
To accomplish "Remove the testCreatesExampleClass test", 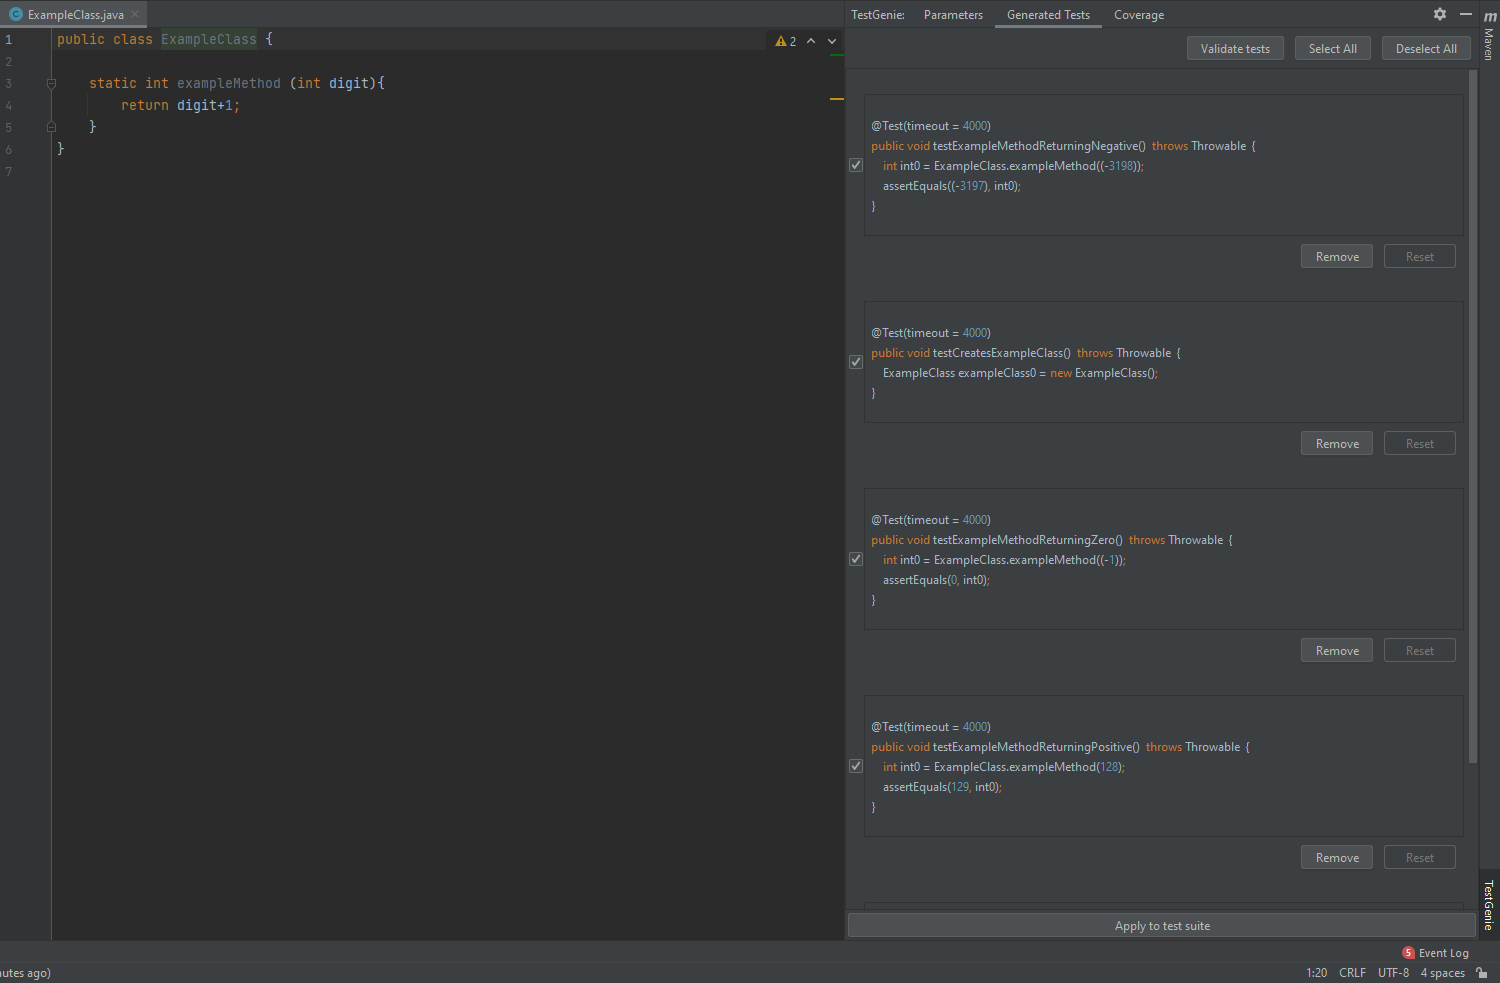I will 1337,444.
